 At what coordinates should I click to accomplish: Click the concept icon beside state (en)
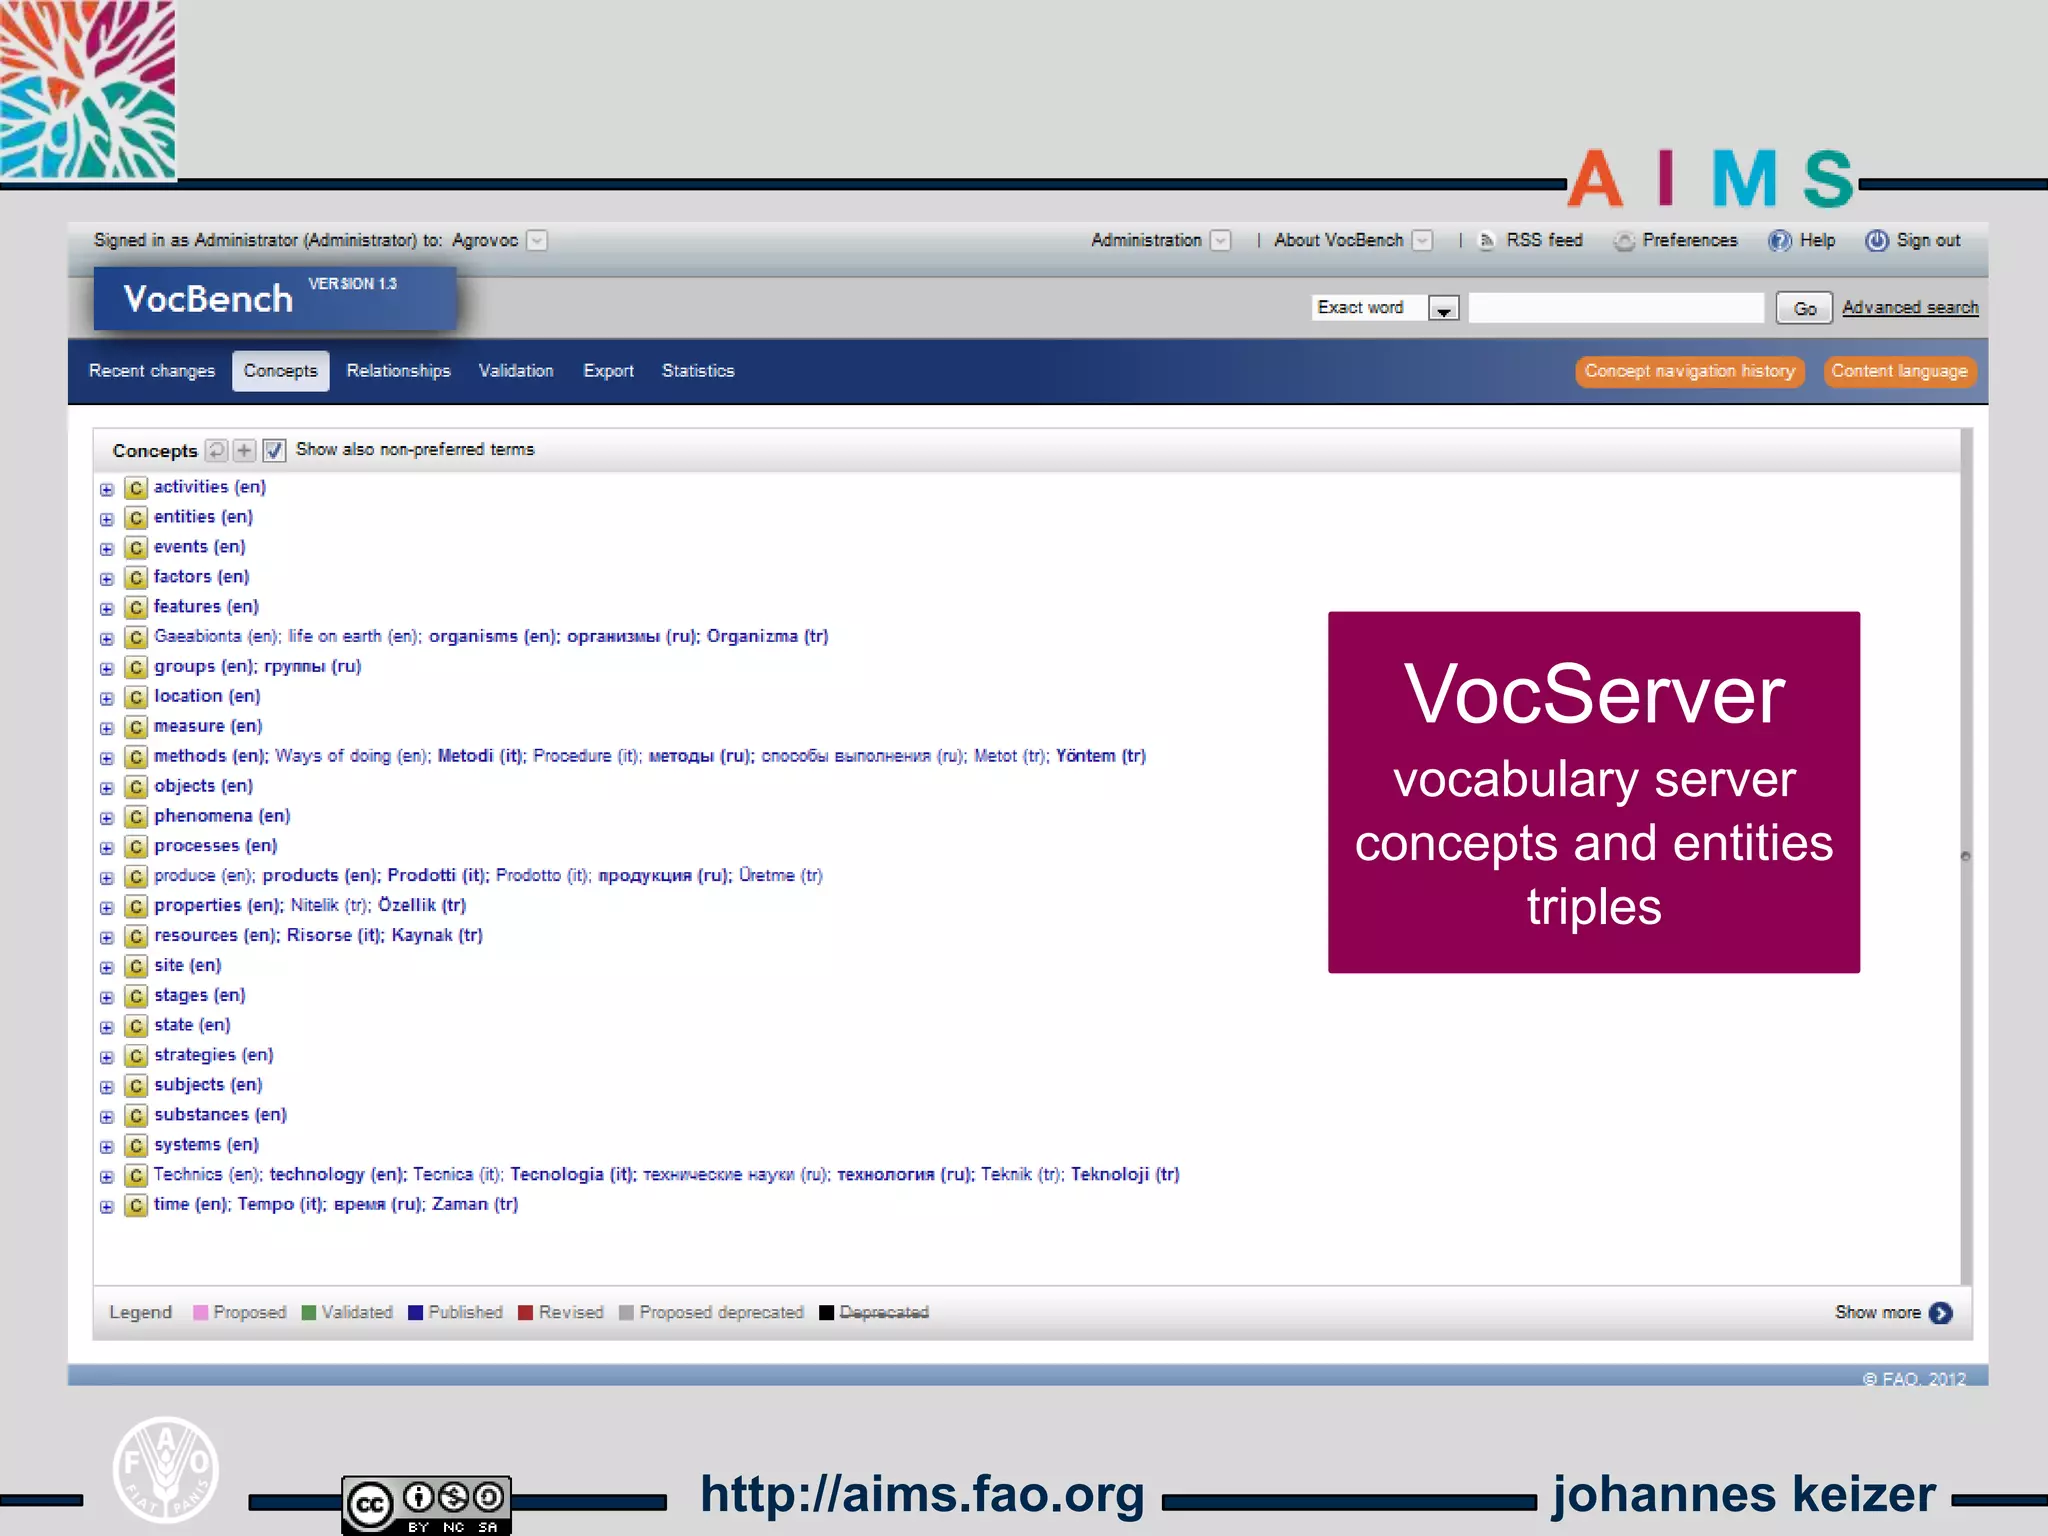pyautogui.click(x=136, y=1026)
